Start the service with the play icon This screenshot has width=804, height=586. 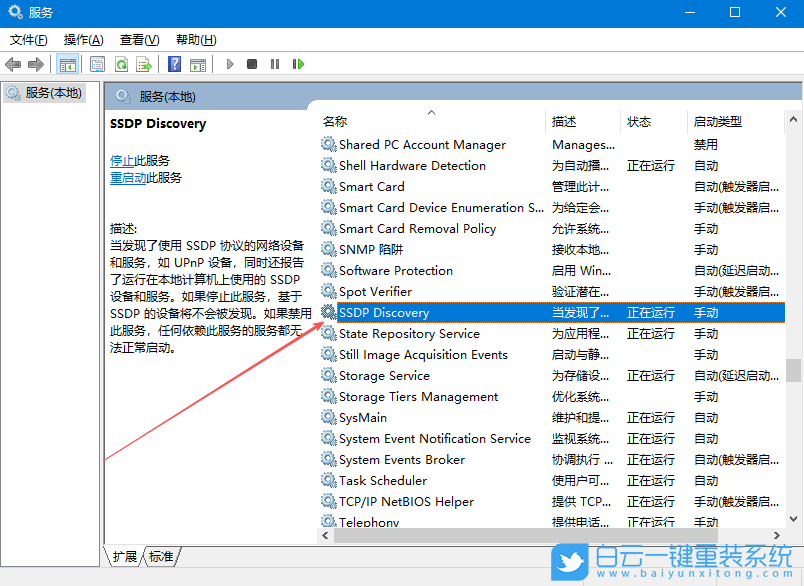click(x=229, y=63)
